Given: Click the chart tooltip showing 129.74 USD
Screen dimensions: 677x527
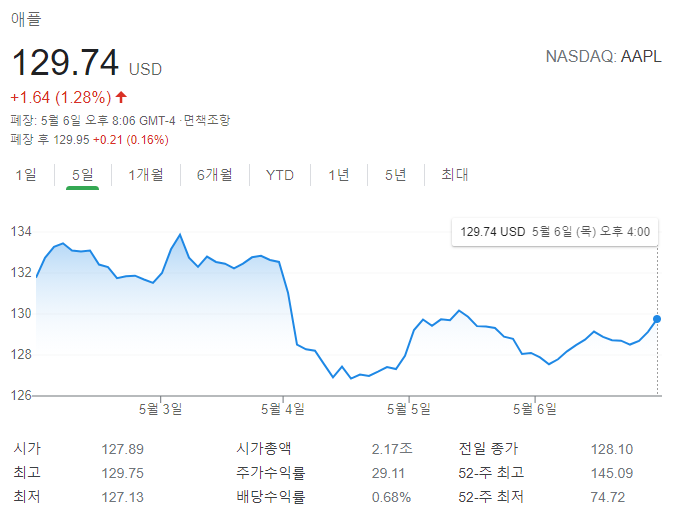Looking at the screenshot, I should click(555, 232).
